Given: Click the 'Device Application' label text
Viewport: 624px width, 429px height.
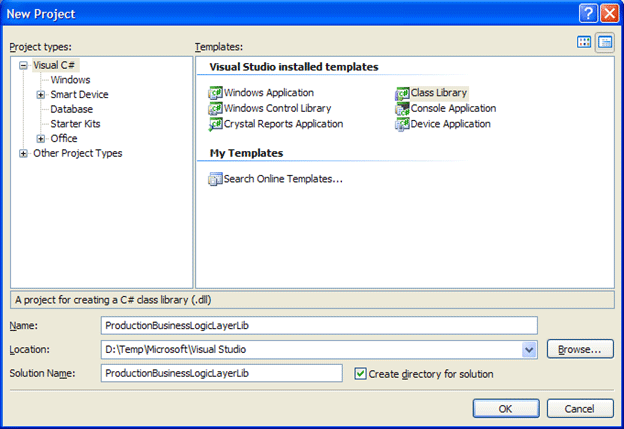Looking at the screenshot, I should pyautogui.click(x=450, y=124).
